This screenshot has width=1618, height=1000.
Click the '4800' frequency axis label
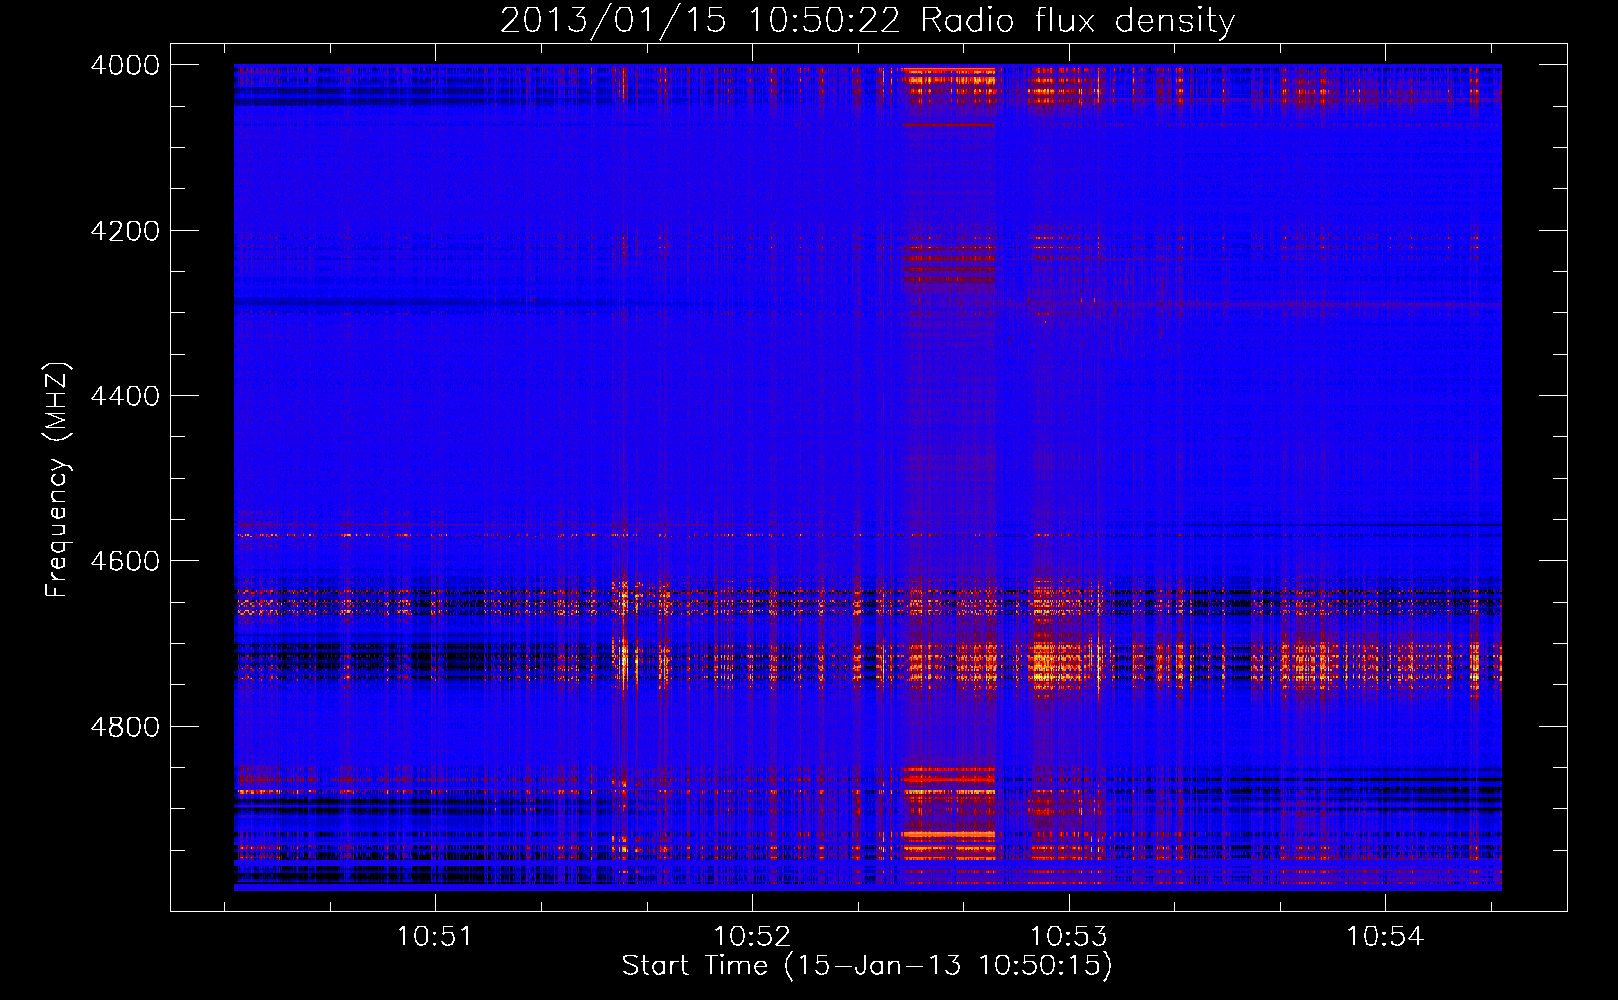[x=125, y=727]
